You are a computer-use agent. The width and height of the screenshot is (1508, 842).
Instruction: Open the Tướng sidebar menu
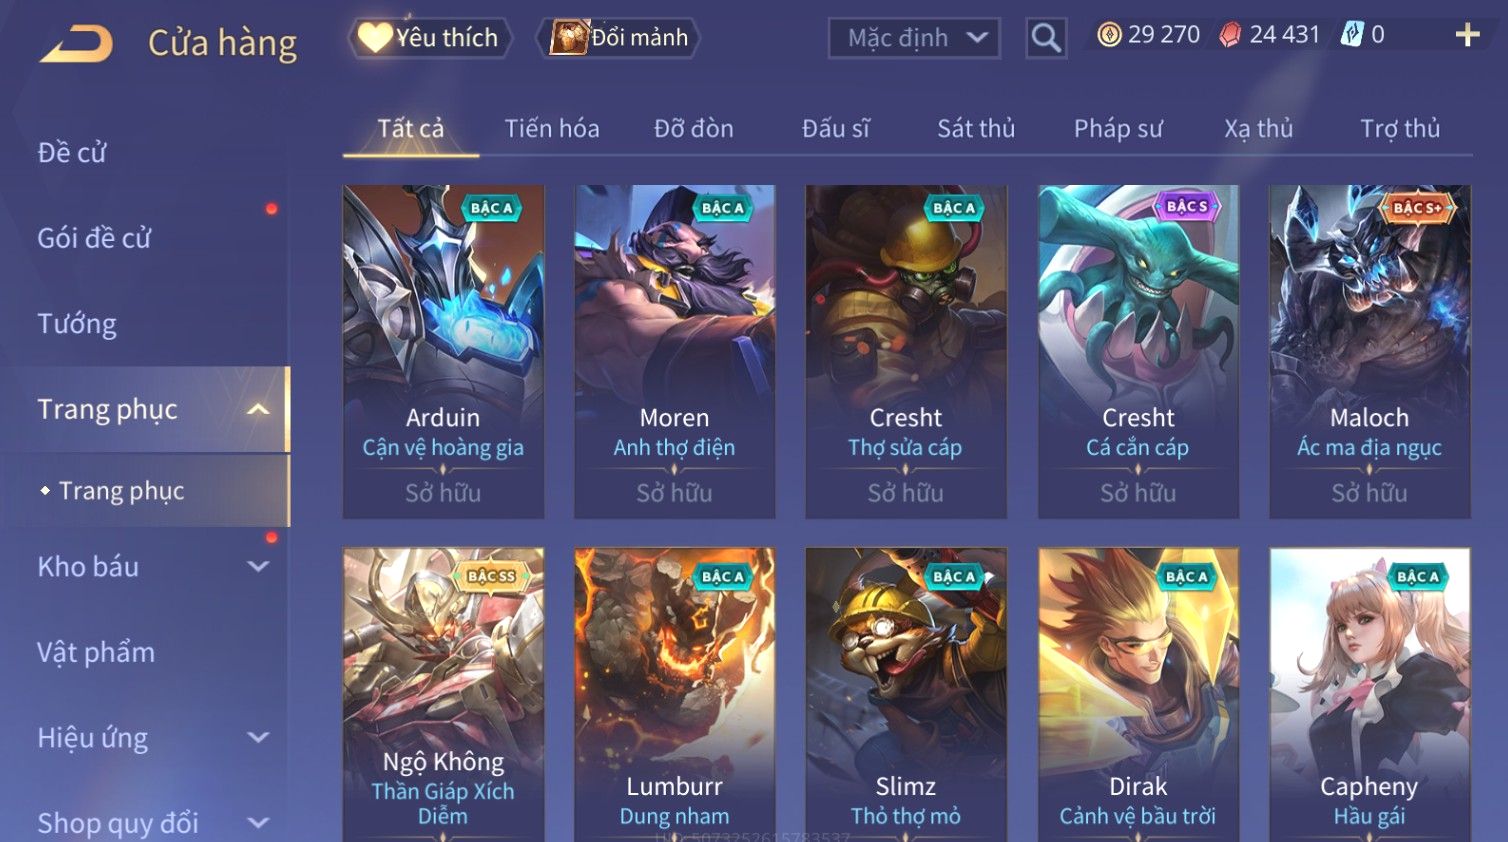pos(77,324)
